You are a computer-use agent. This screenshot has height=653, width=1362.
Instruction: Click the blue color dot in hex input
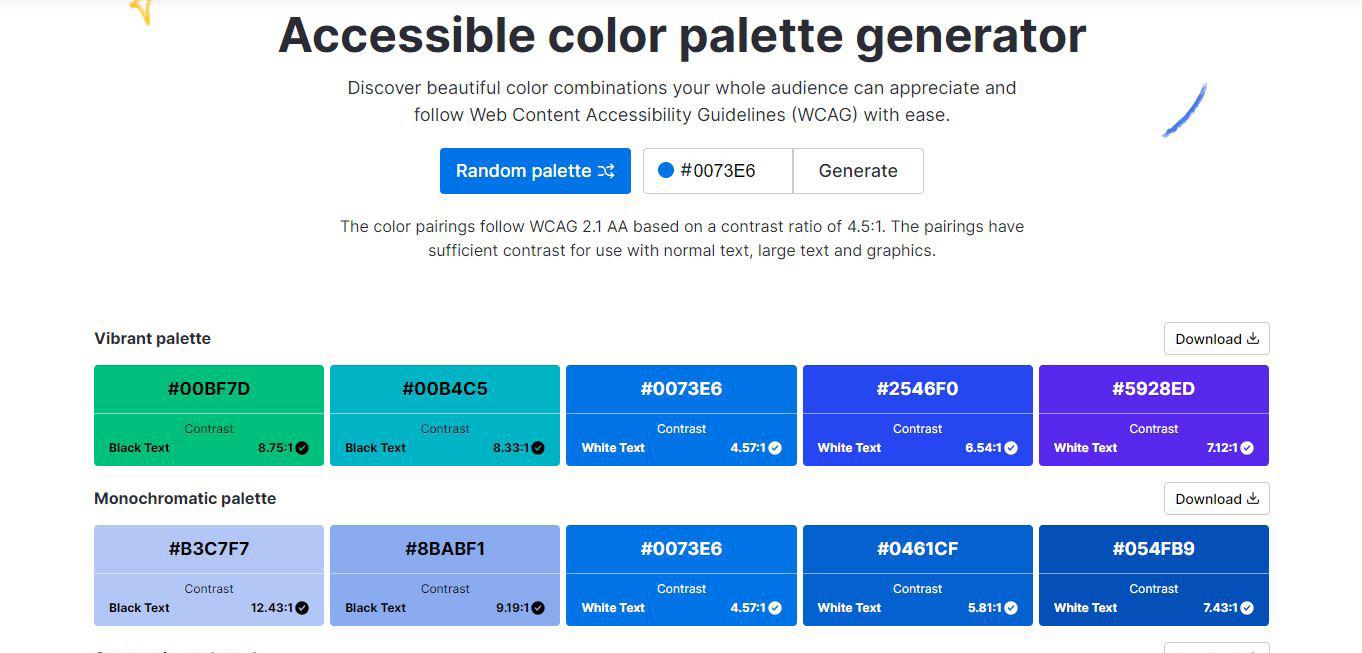pos(666,170)
